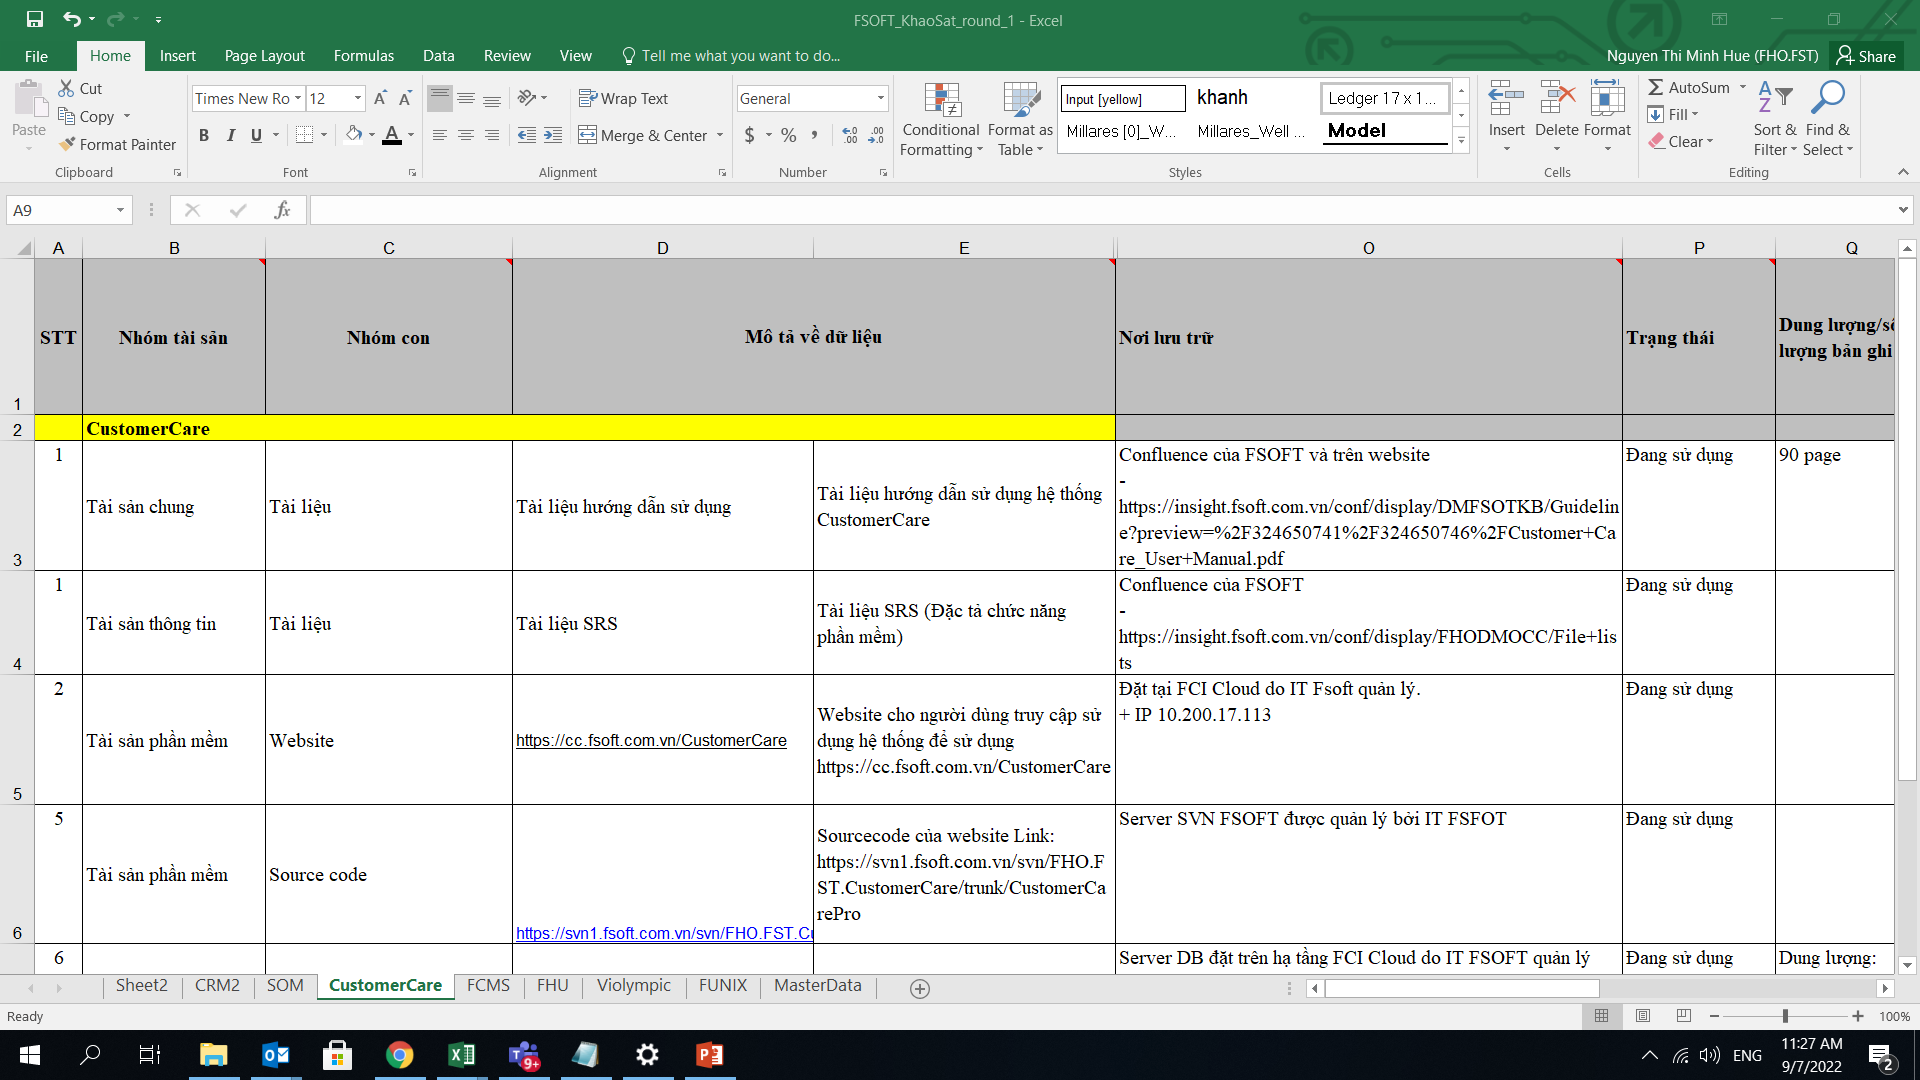Screen dimensions: 1920x1080
Task: Click the Increase Indent icon
Action: click(x=553, y=135)
